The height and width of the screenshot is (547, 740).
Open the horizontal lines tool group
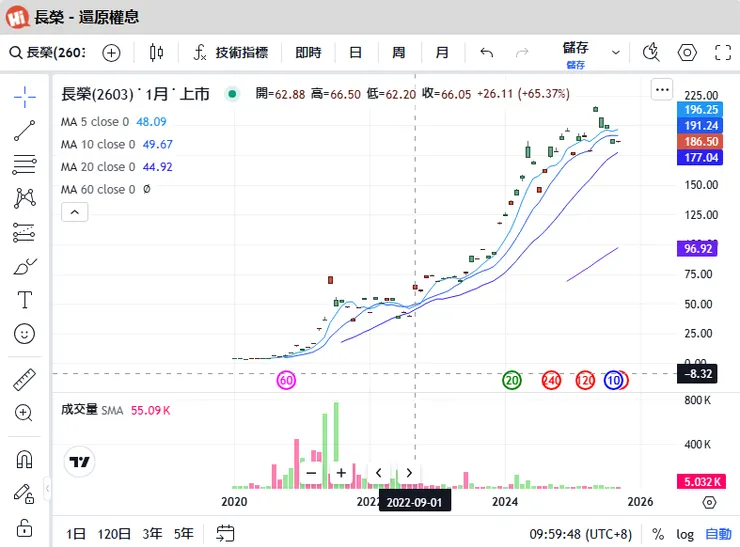(25, 165)
